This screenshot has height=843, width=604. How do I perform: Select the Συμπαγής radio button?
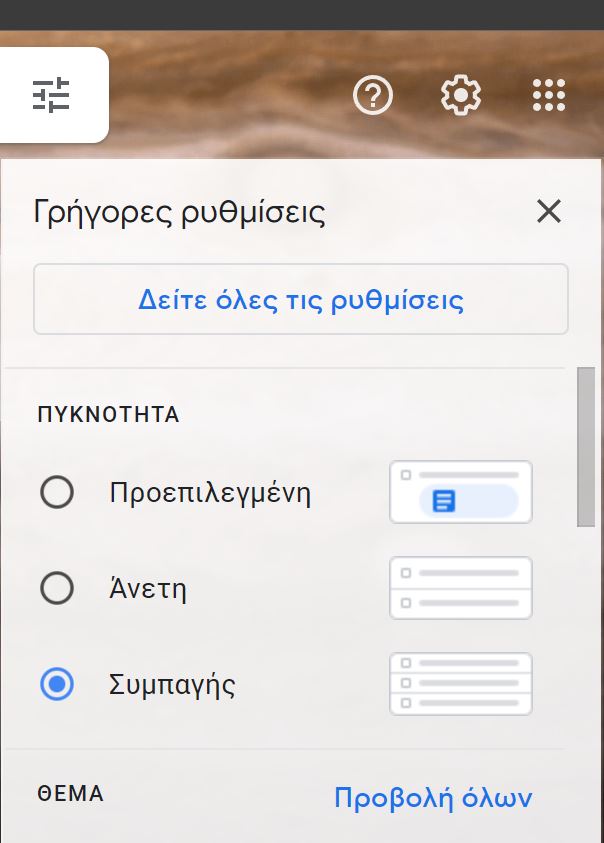point(57,684)
